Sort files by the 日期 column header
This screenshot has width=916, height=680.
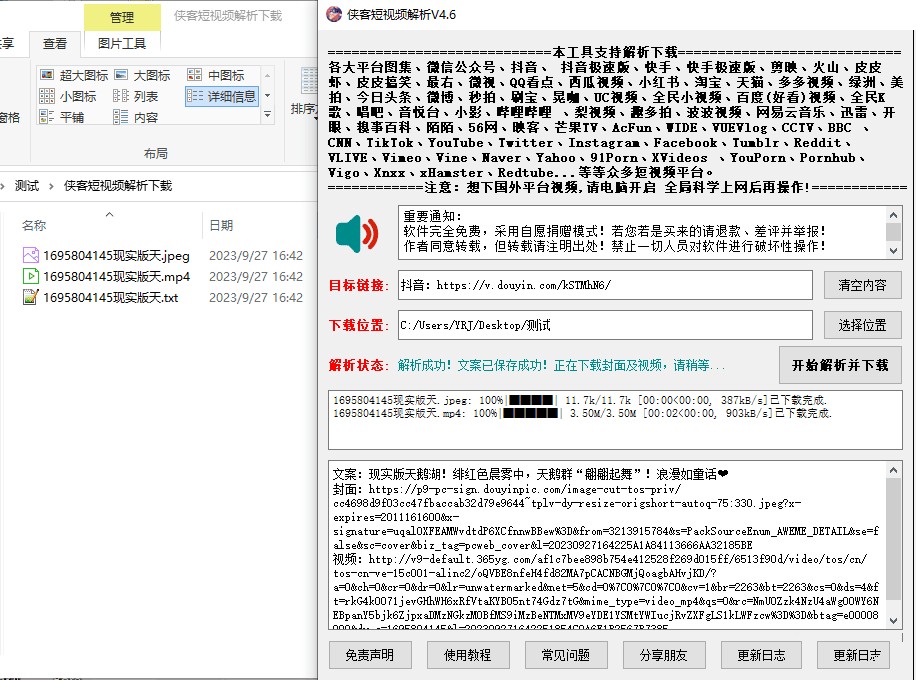[221, 225]
